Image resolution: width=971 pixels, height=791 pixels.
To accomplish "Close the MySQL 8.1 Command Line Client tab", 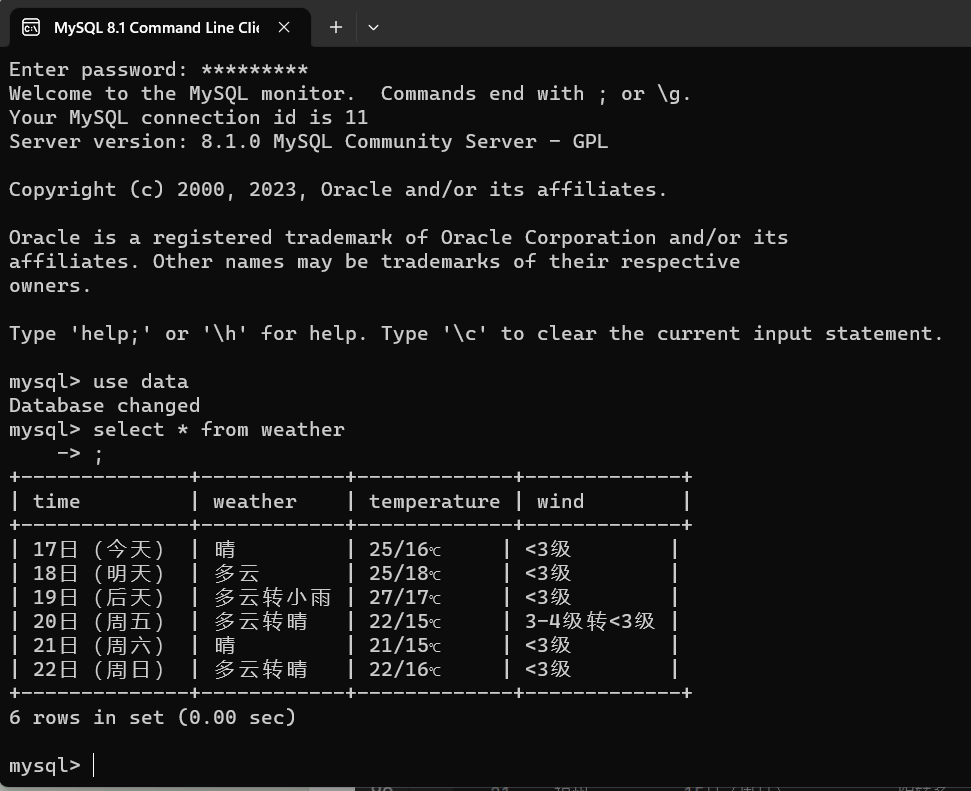I will coord(284,27).
